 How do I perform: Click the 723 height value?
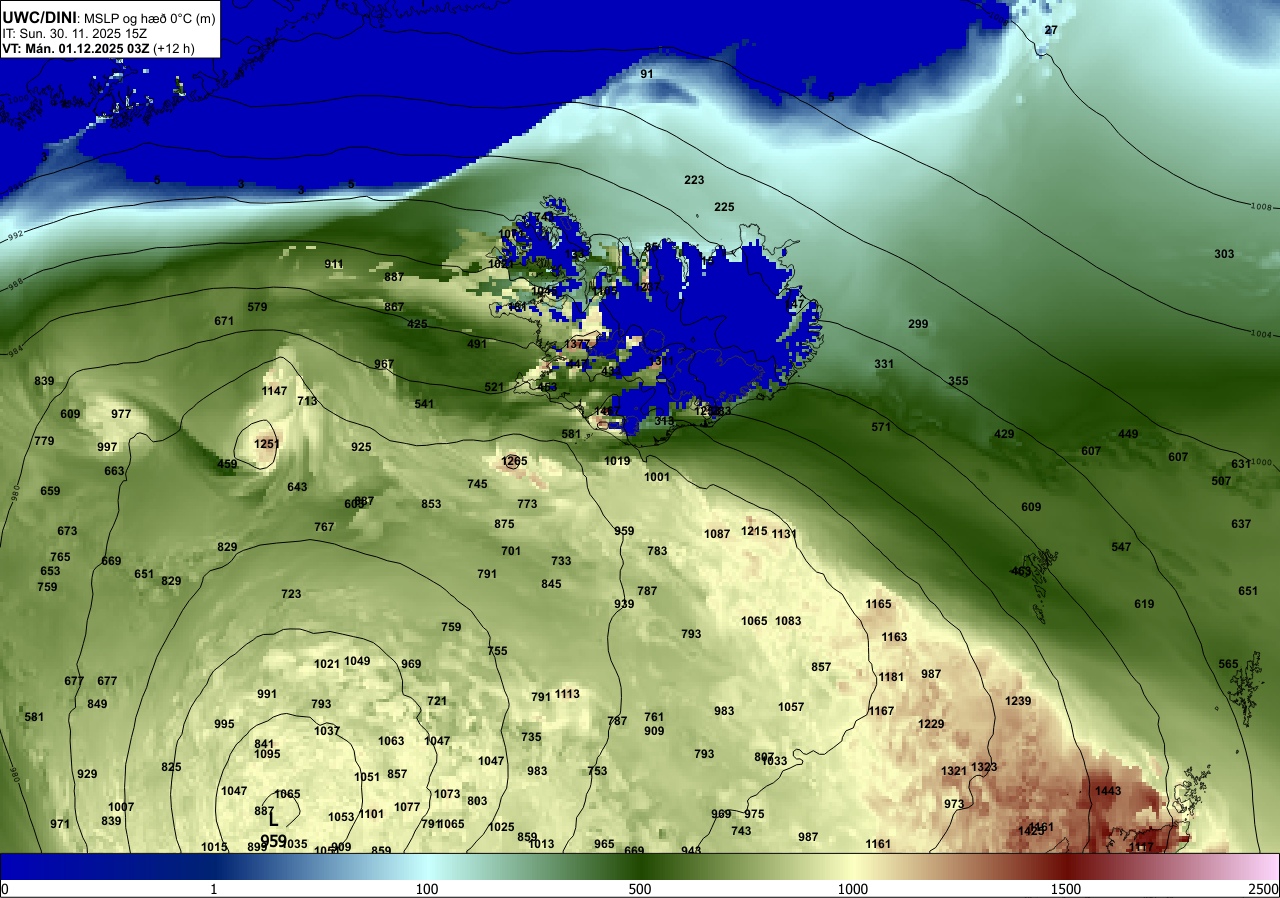point(291,594)
